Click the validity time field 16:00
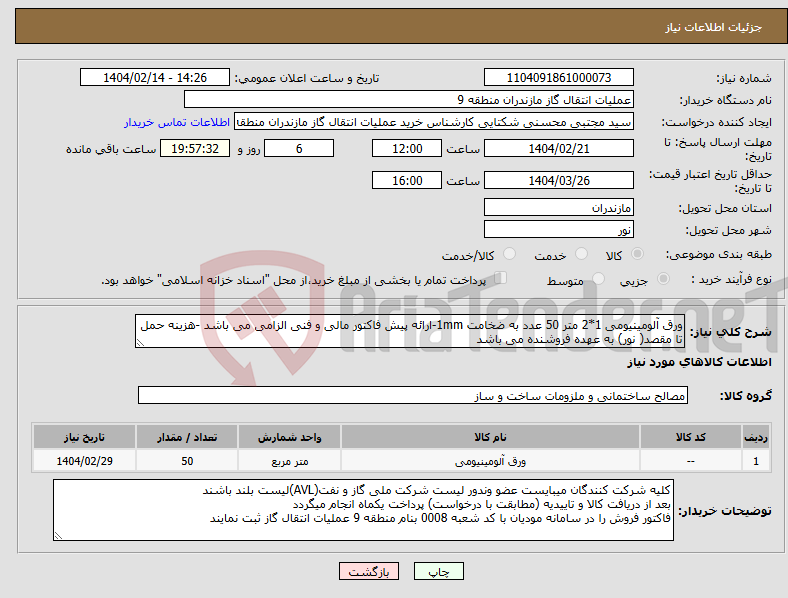788x598 pixels. click(407, 180)
